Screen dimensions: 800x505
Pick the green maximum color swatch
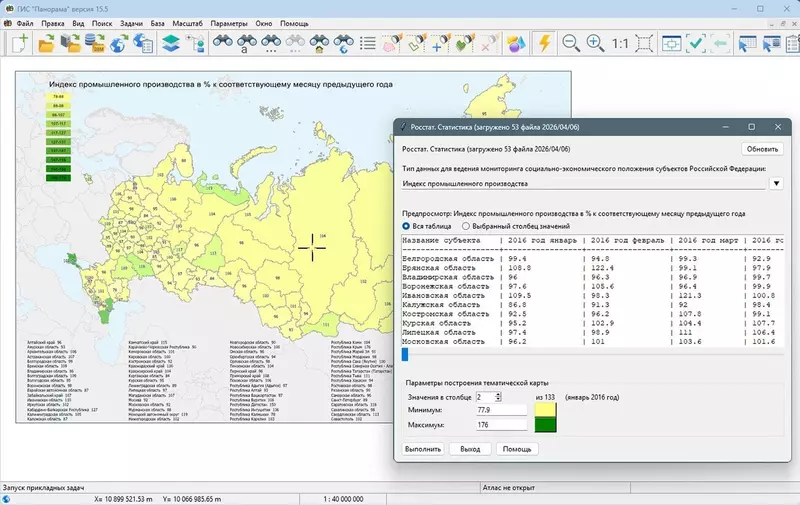pos(545,425)
